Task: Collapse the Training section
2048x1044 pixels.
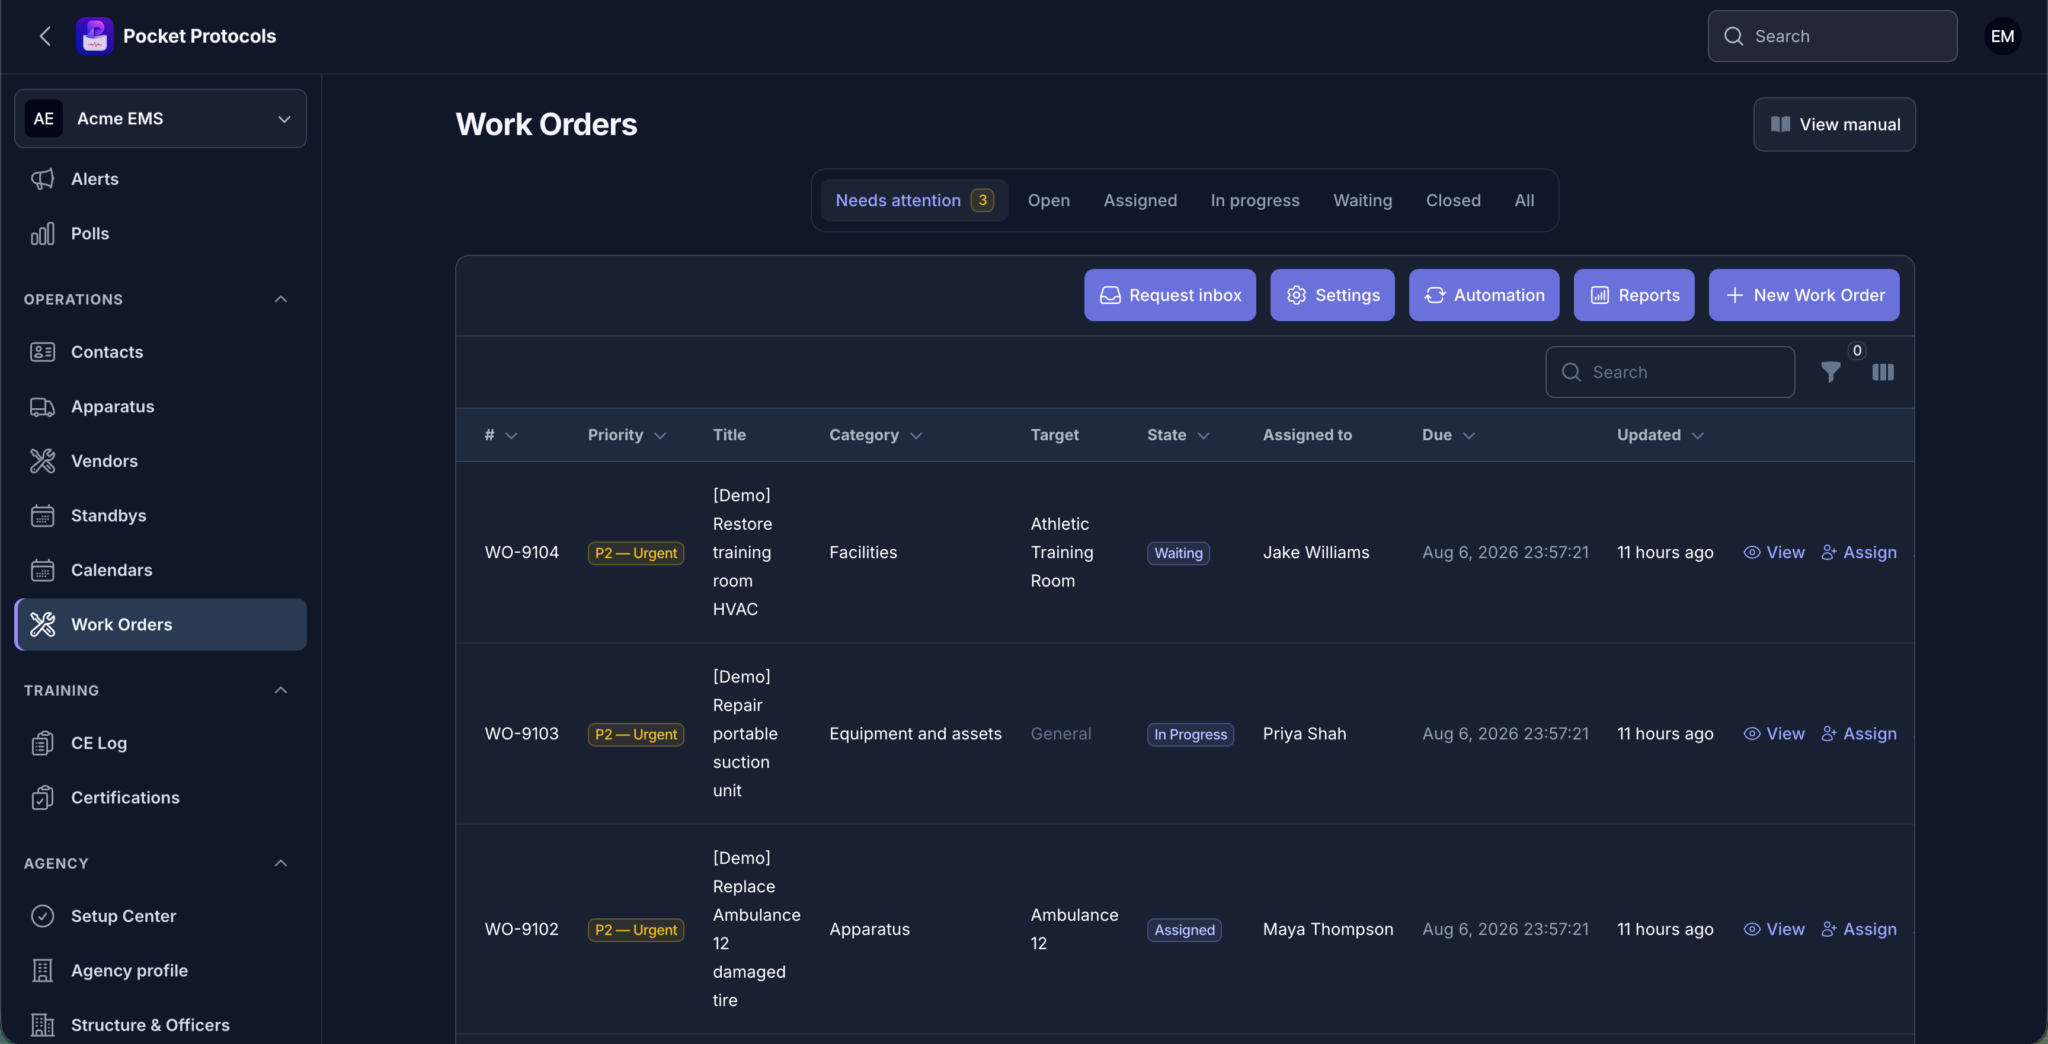Action: (x=281, y=690)
